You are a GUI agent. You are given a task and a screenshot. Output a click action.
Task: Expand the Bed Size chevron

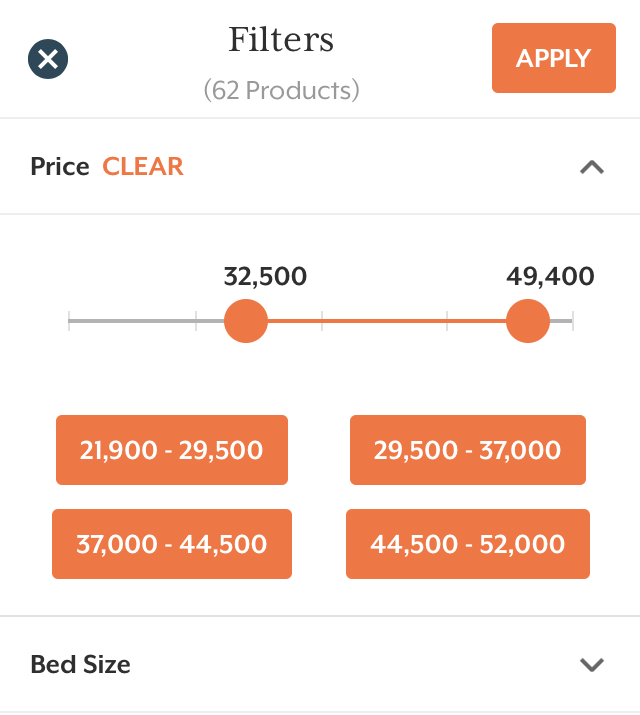592,664
